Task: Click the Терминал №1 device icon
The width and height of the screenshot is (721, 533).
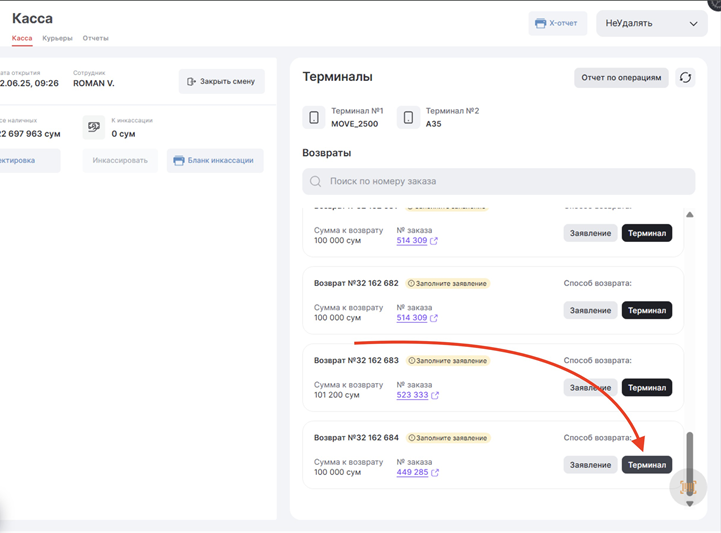Action: pyautogui.click(x=314, y=117)
